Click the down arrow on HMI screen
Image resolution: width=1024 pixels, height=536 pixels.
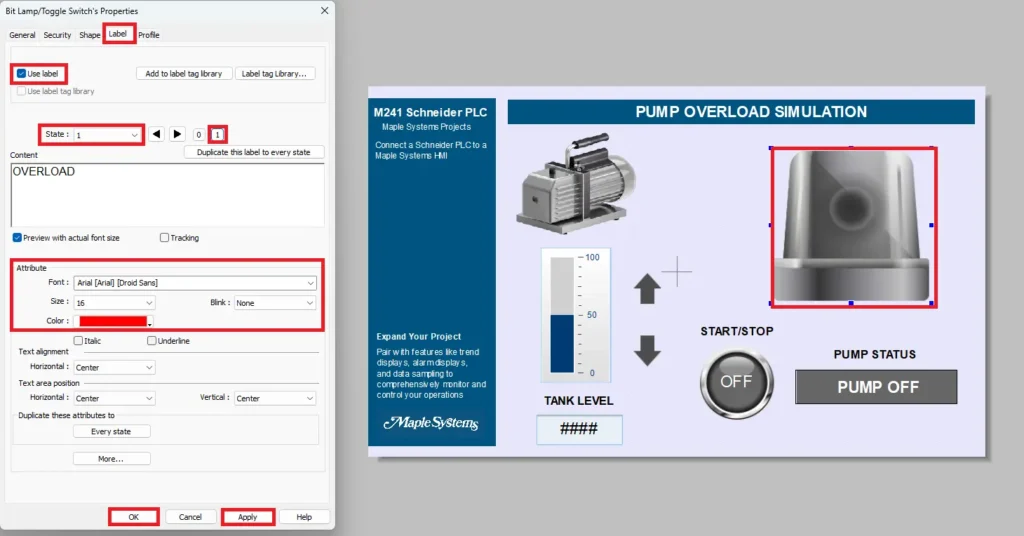(x=647, y=351)
